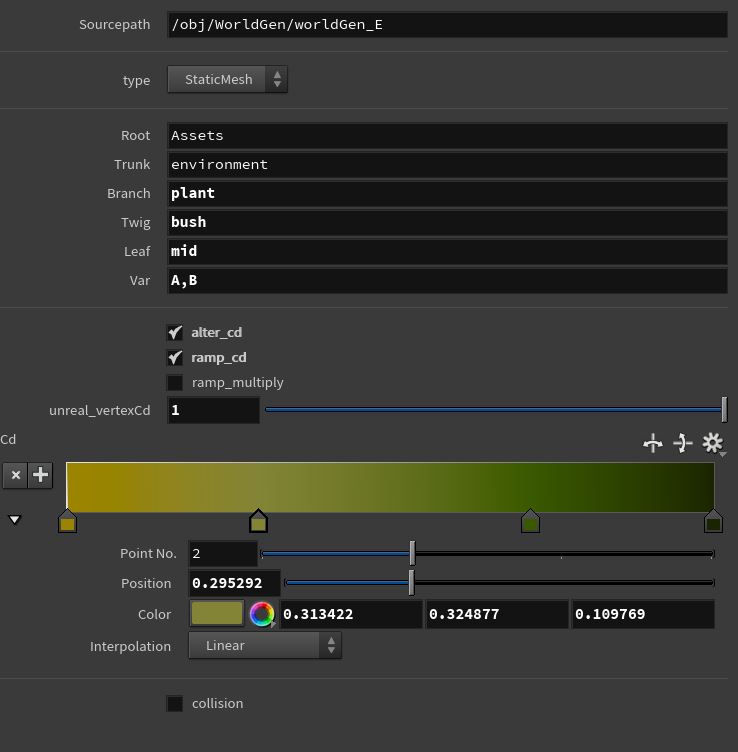The height and width of the screenshot is (752, 738).
Task: Collapse the ramp controls triangle
Action: (x=15, y=520)
